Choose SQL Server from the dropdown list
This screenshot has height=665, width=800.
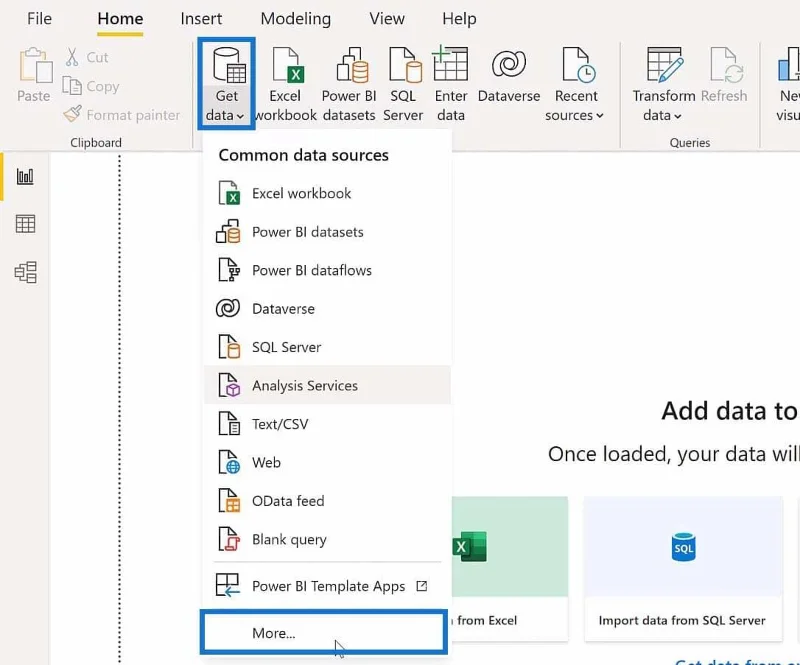click(x=327, y=347)
